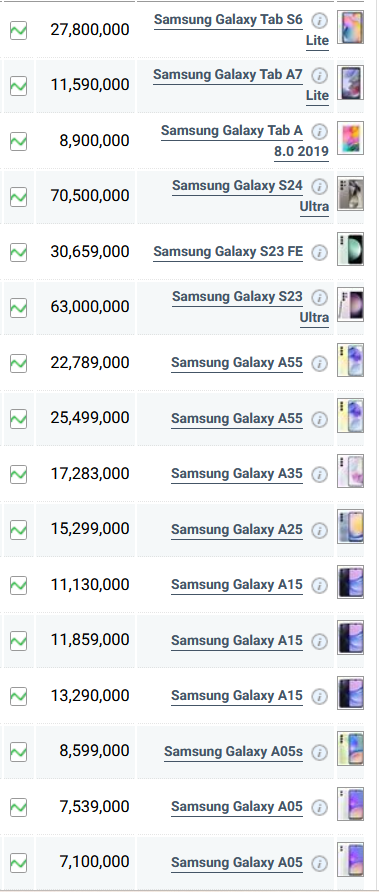
Task: Click chart icon beside price 17,283,000
Action: point(19,474)
